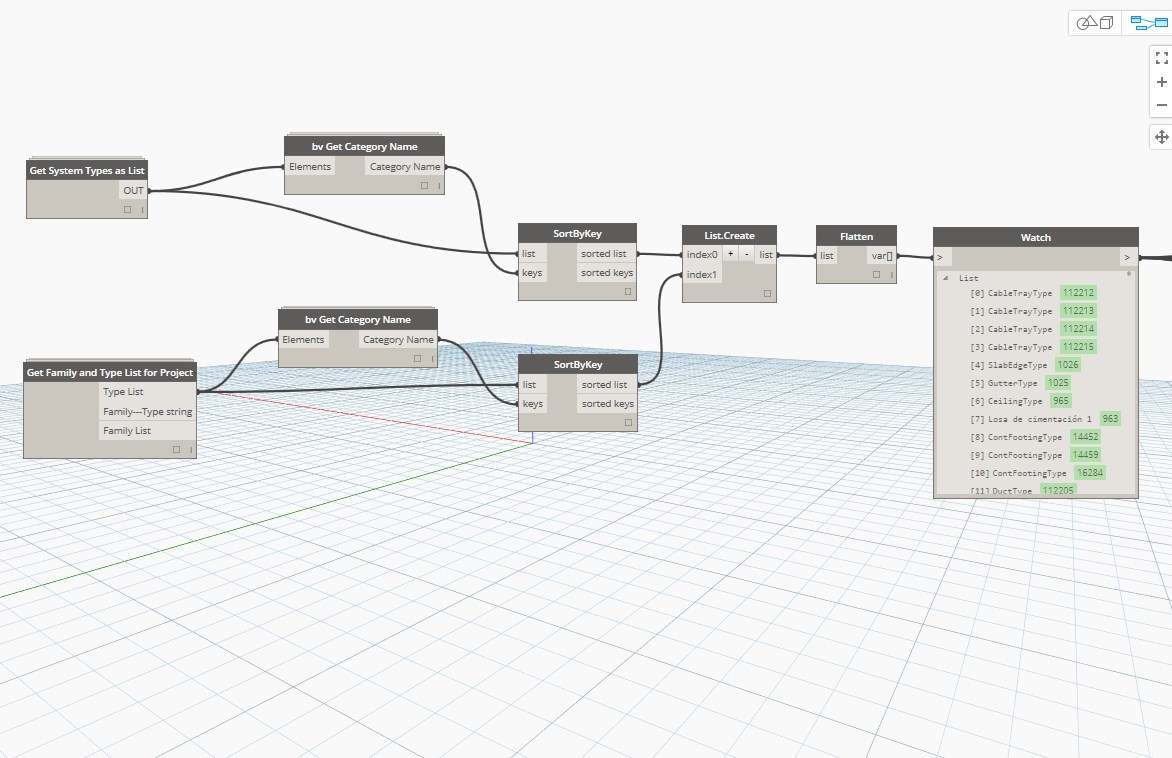1172x758 pixels.
Task: Toggle preview square on Get System Types node
Action: tap(127, 210)
